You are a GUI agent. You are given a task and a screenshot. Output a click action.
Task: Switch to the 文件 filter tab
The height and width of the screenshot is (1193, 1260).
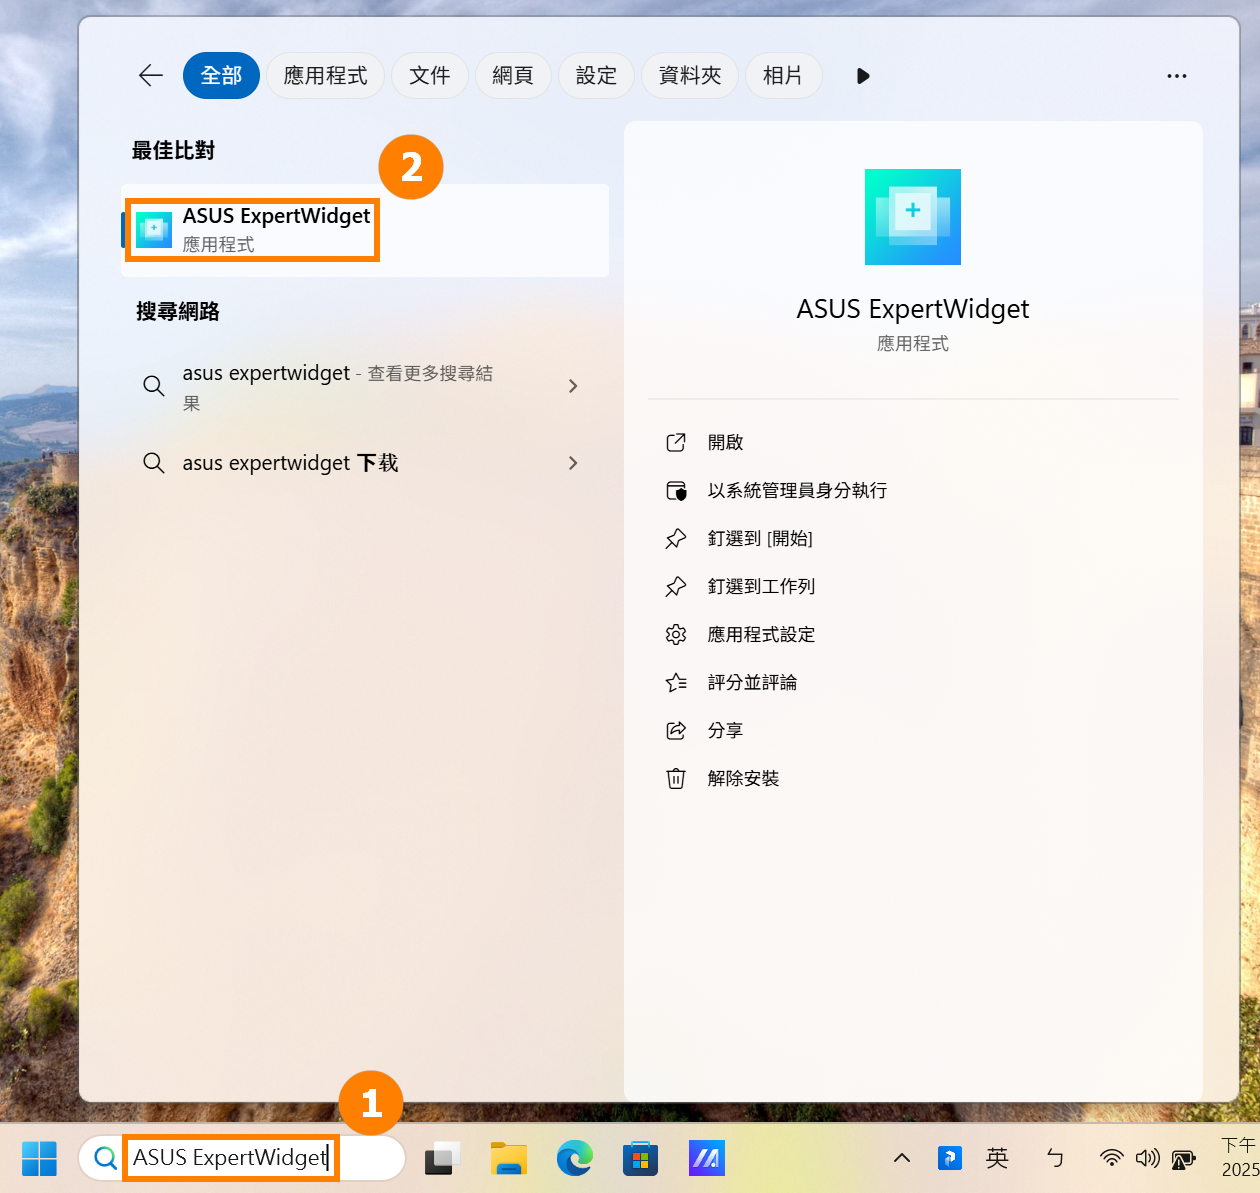click(x=430, y=76)
